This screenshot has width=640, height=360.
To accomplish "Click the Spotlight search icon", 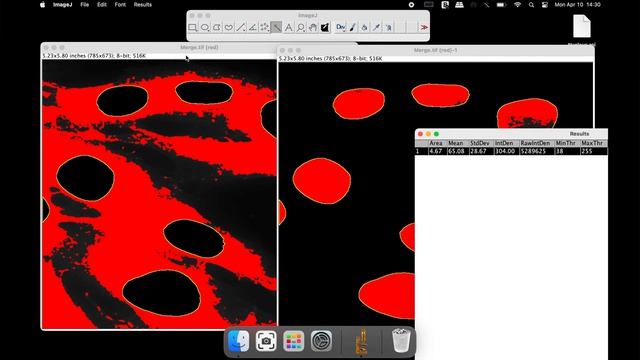I will pos(531,5).
